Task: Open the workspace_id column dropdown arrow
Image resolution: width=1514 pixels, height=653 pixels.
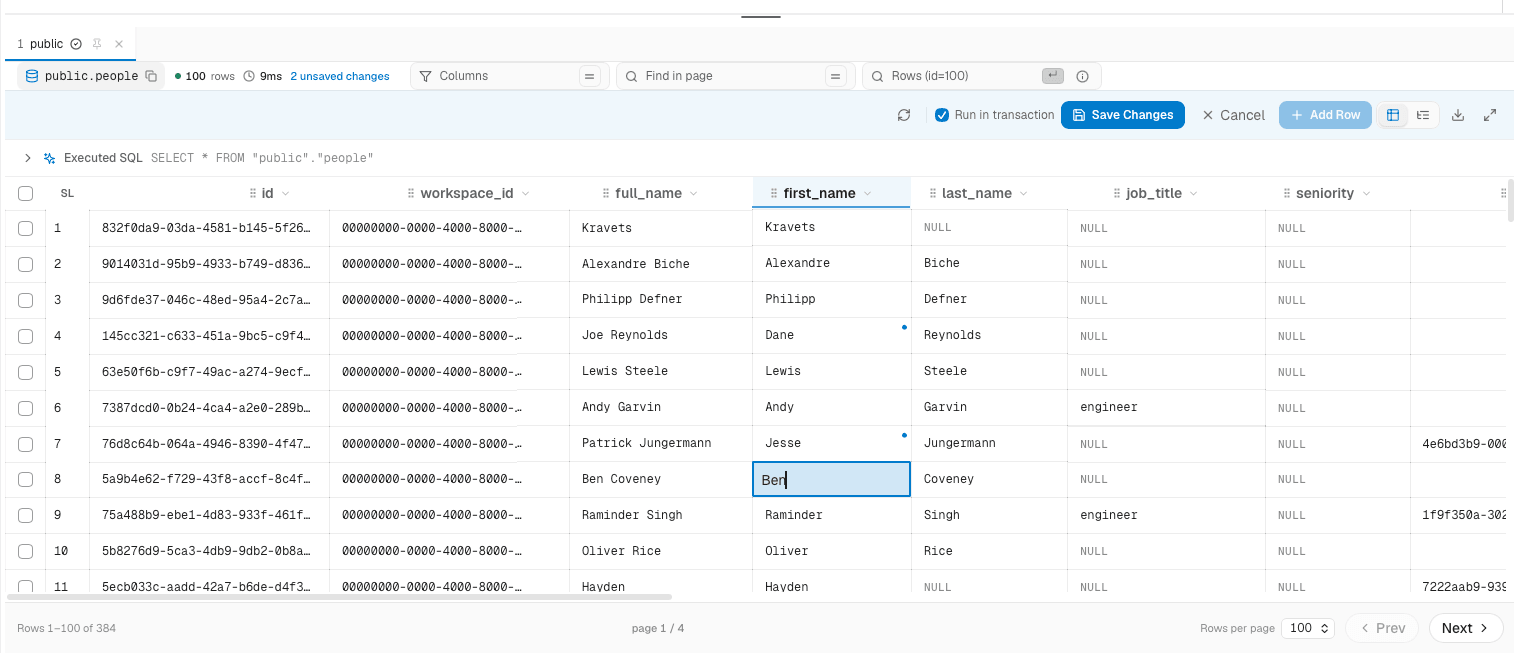Action: [x=525, y=193]
